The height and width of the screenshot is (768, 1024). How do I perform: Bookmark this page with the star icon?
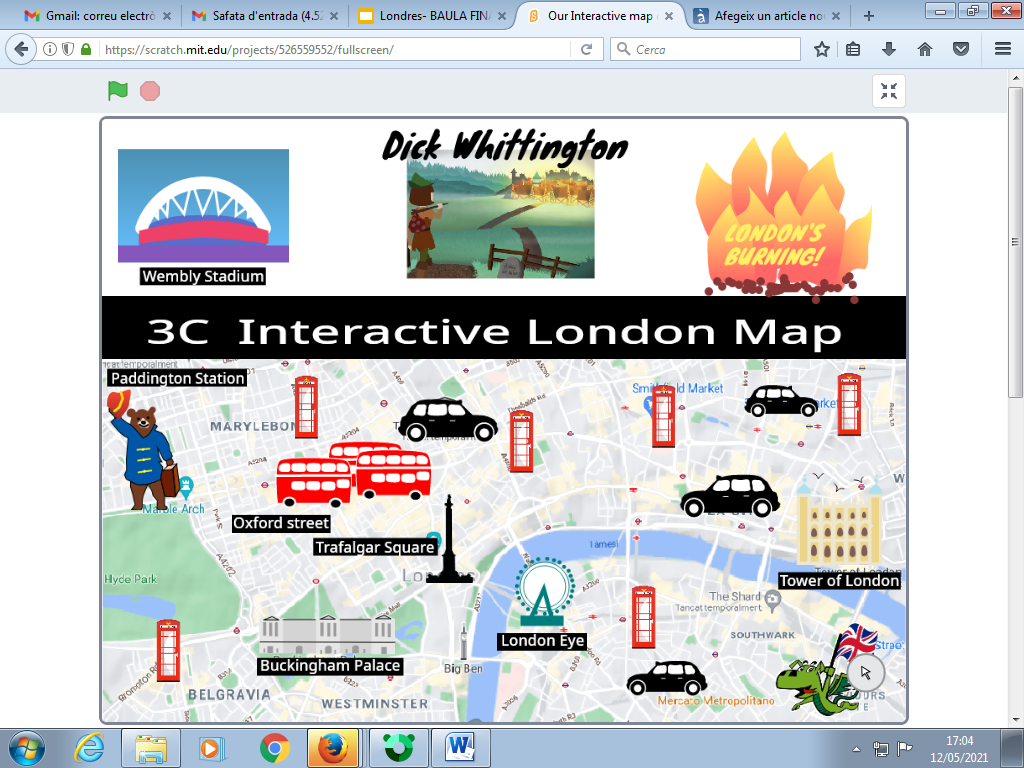(x=822, y=49)
